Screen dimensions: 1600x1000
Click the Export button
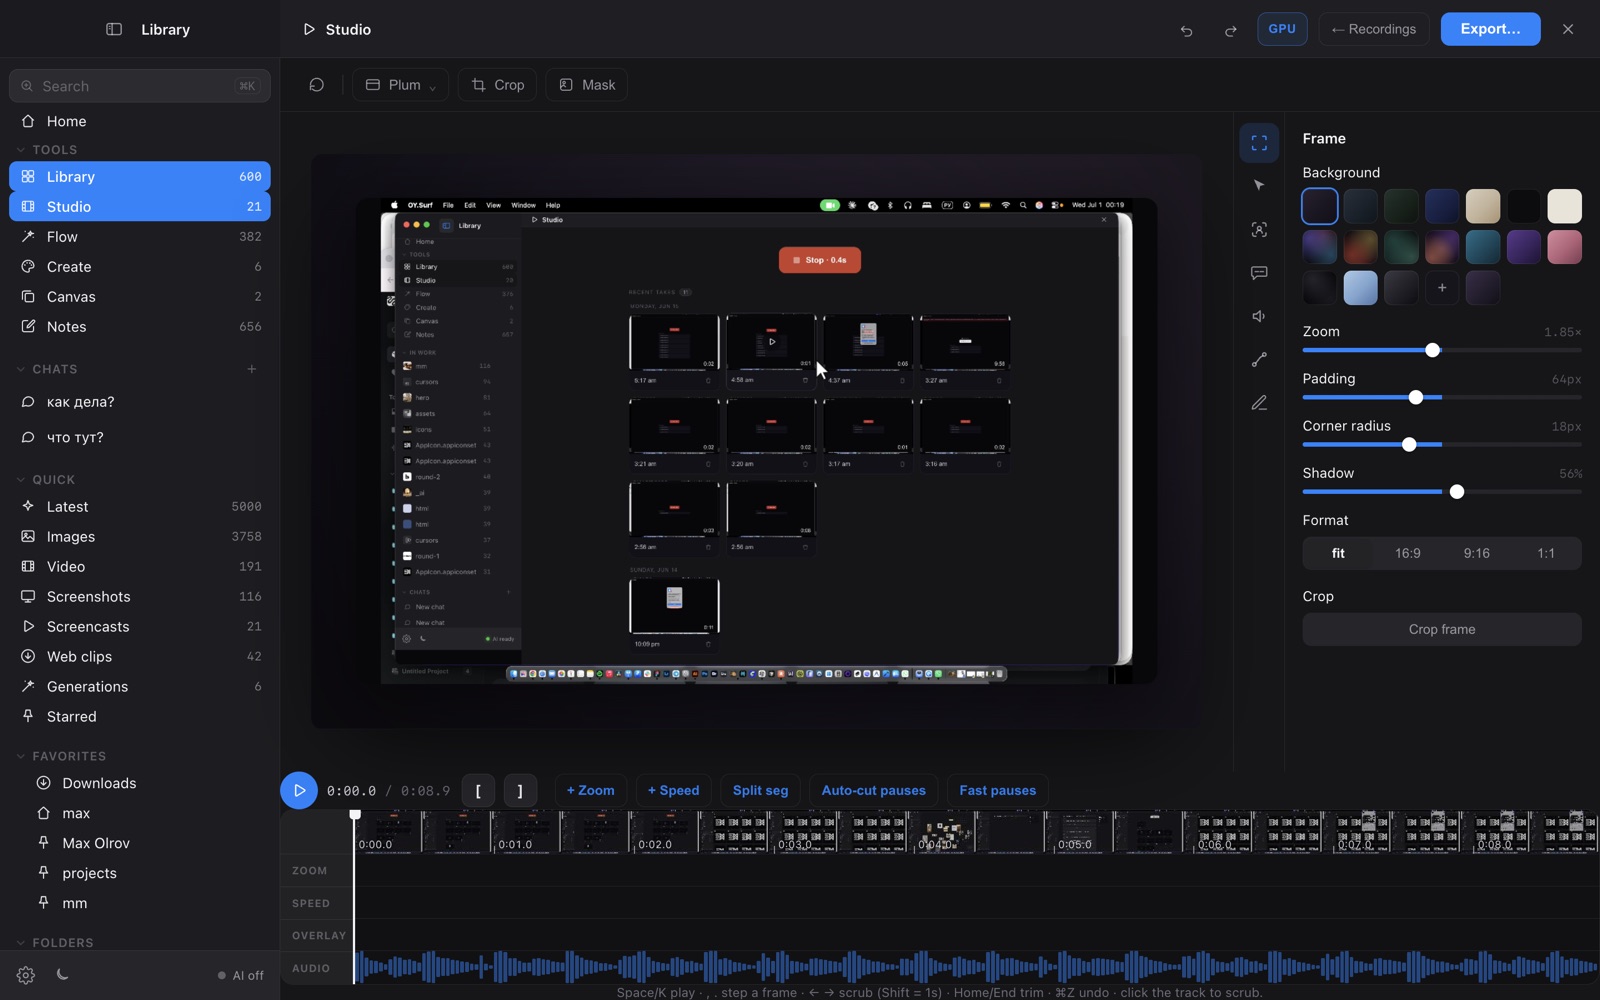[x=1490, y=29]
